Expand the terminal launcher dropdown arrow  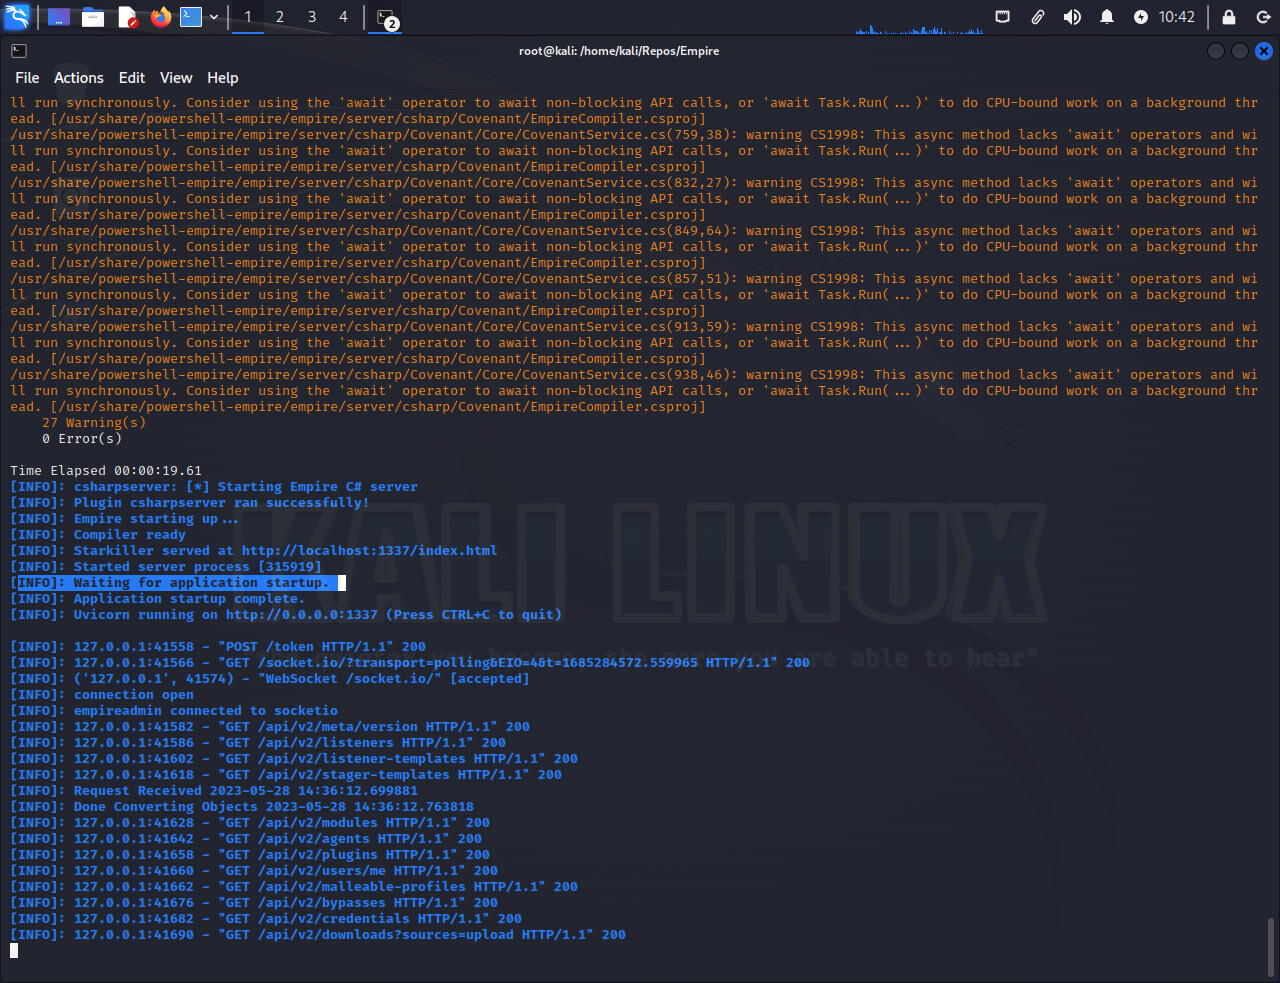pos(214,17)
